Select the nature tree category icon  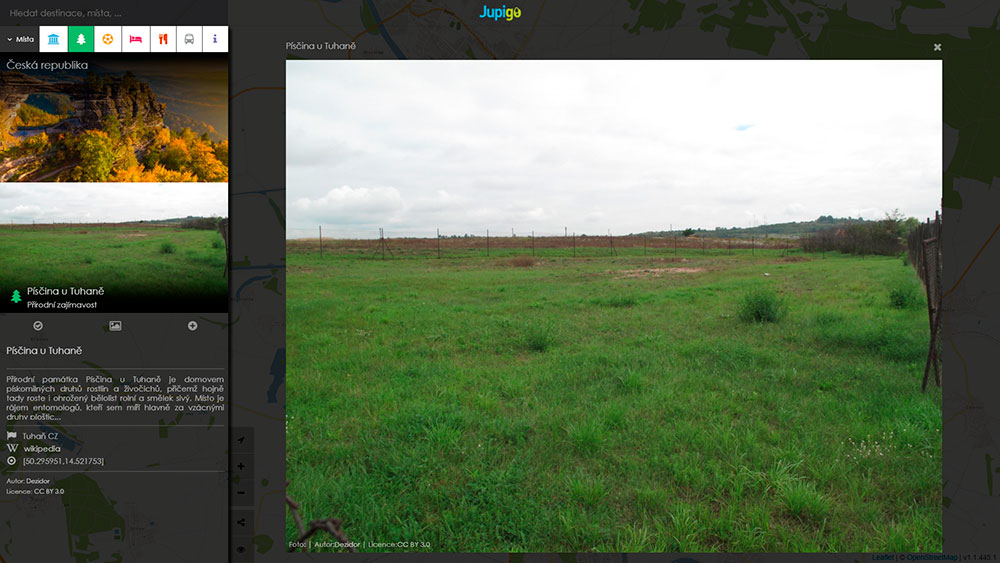click(81, 39)
